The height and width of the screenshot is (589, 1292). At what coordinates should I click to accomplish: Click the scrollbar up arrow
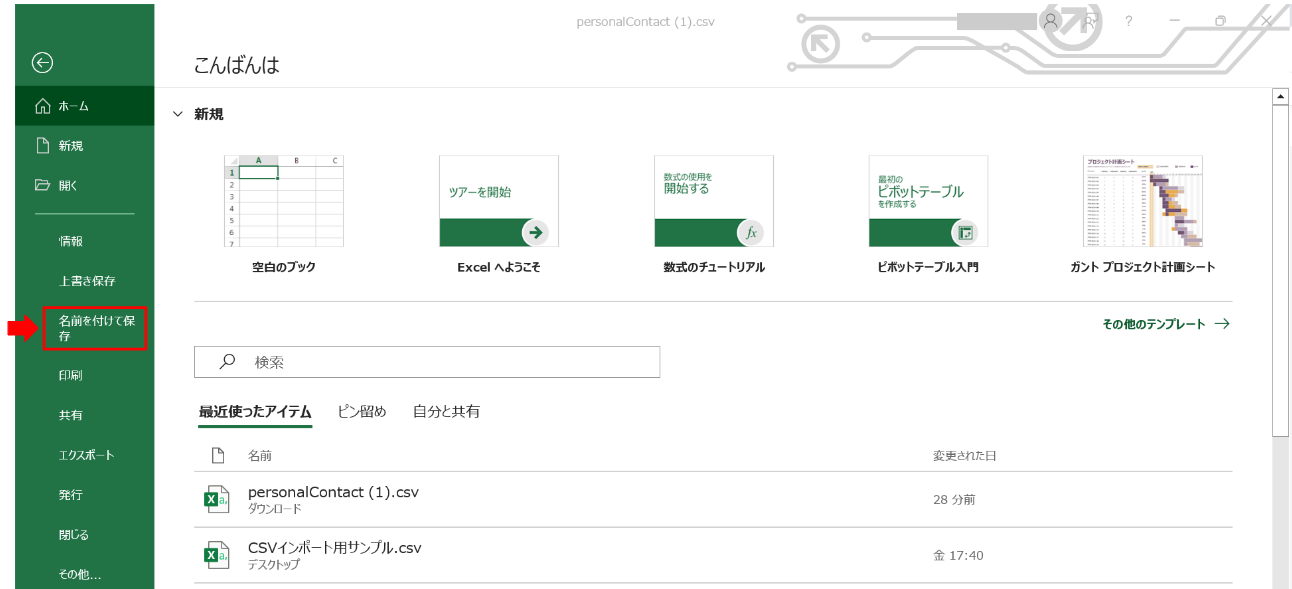[x=1280, y=97]
